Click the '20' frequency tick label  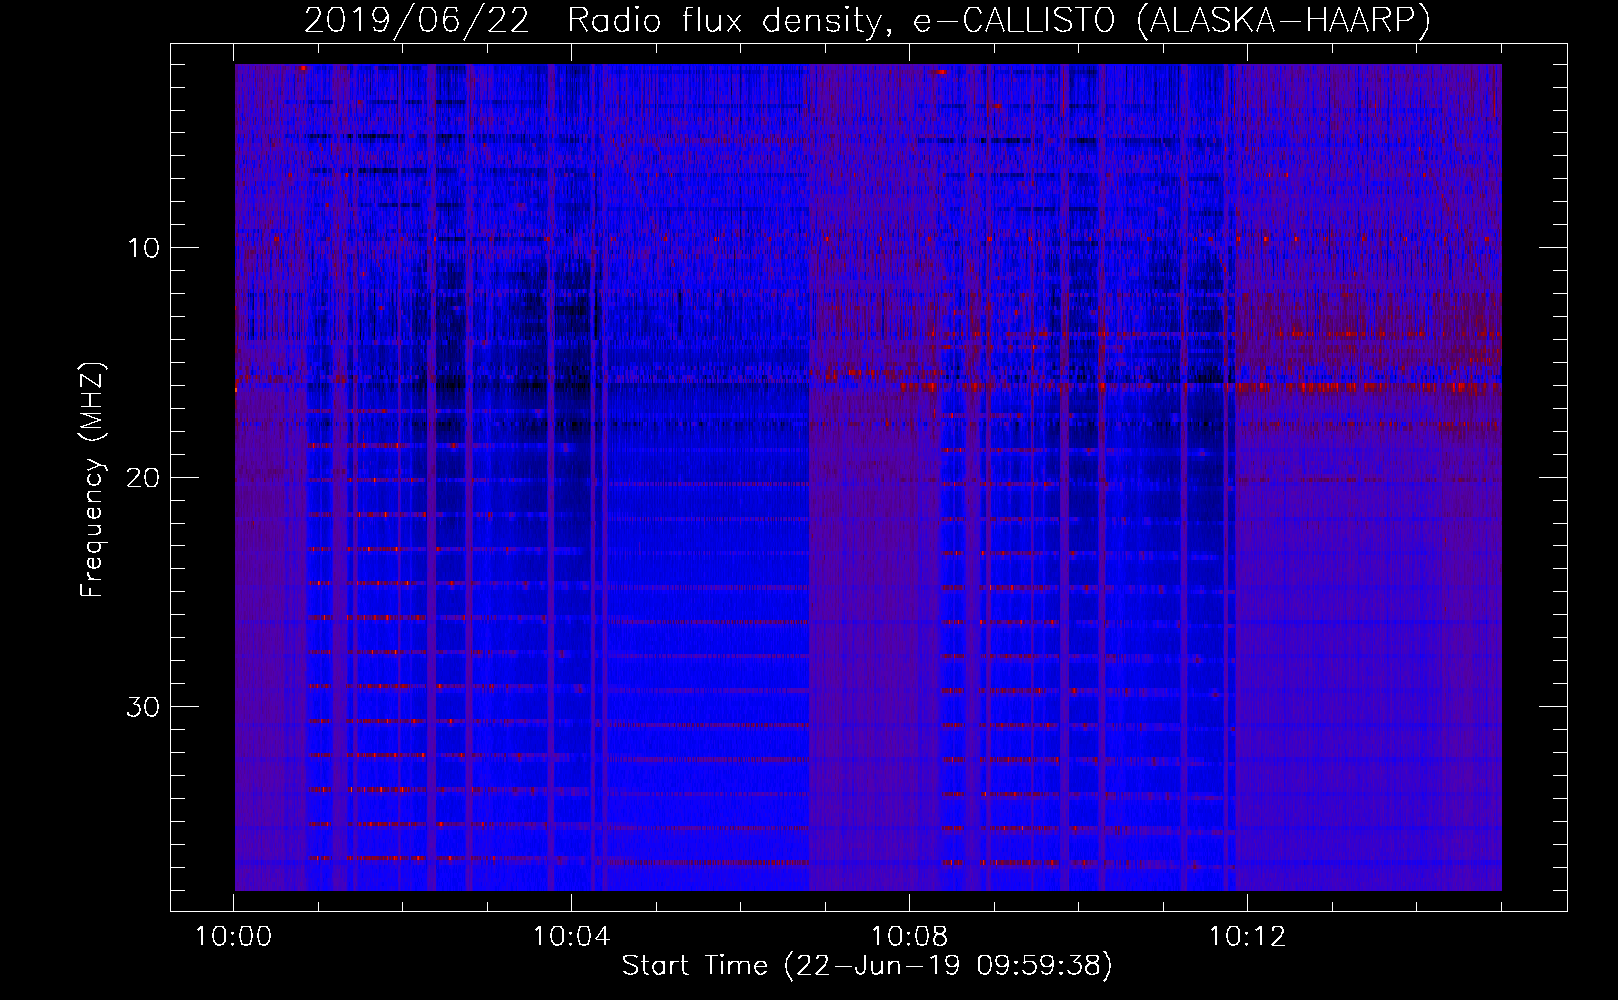(x=144, y=478)
